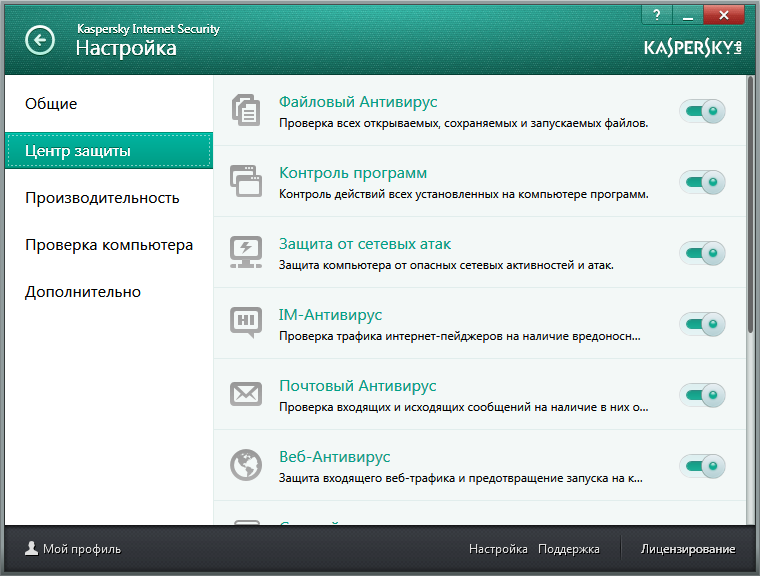
Task: Click the Почтовый Антивирус envelope icon
Action: 246,394
